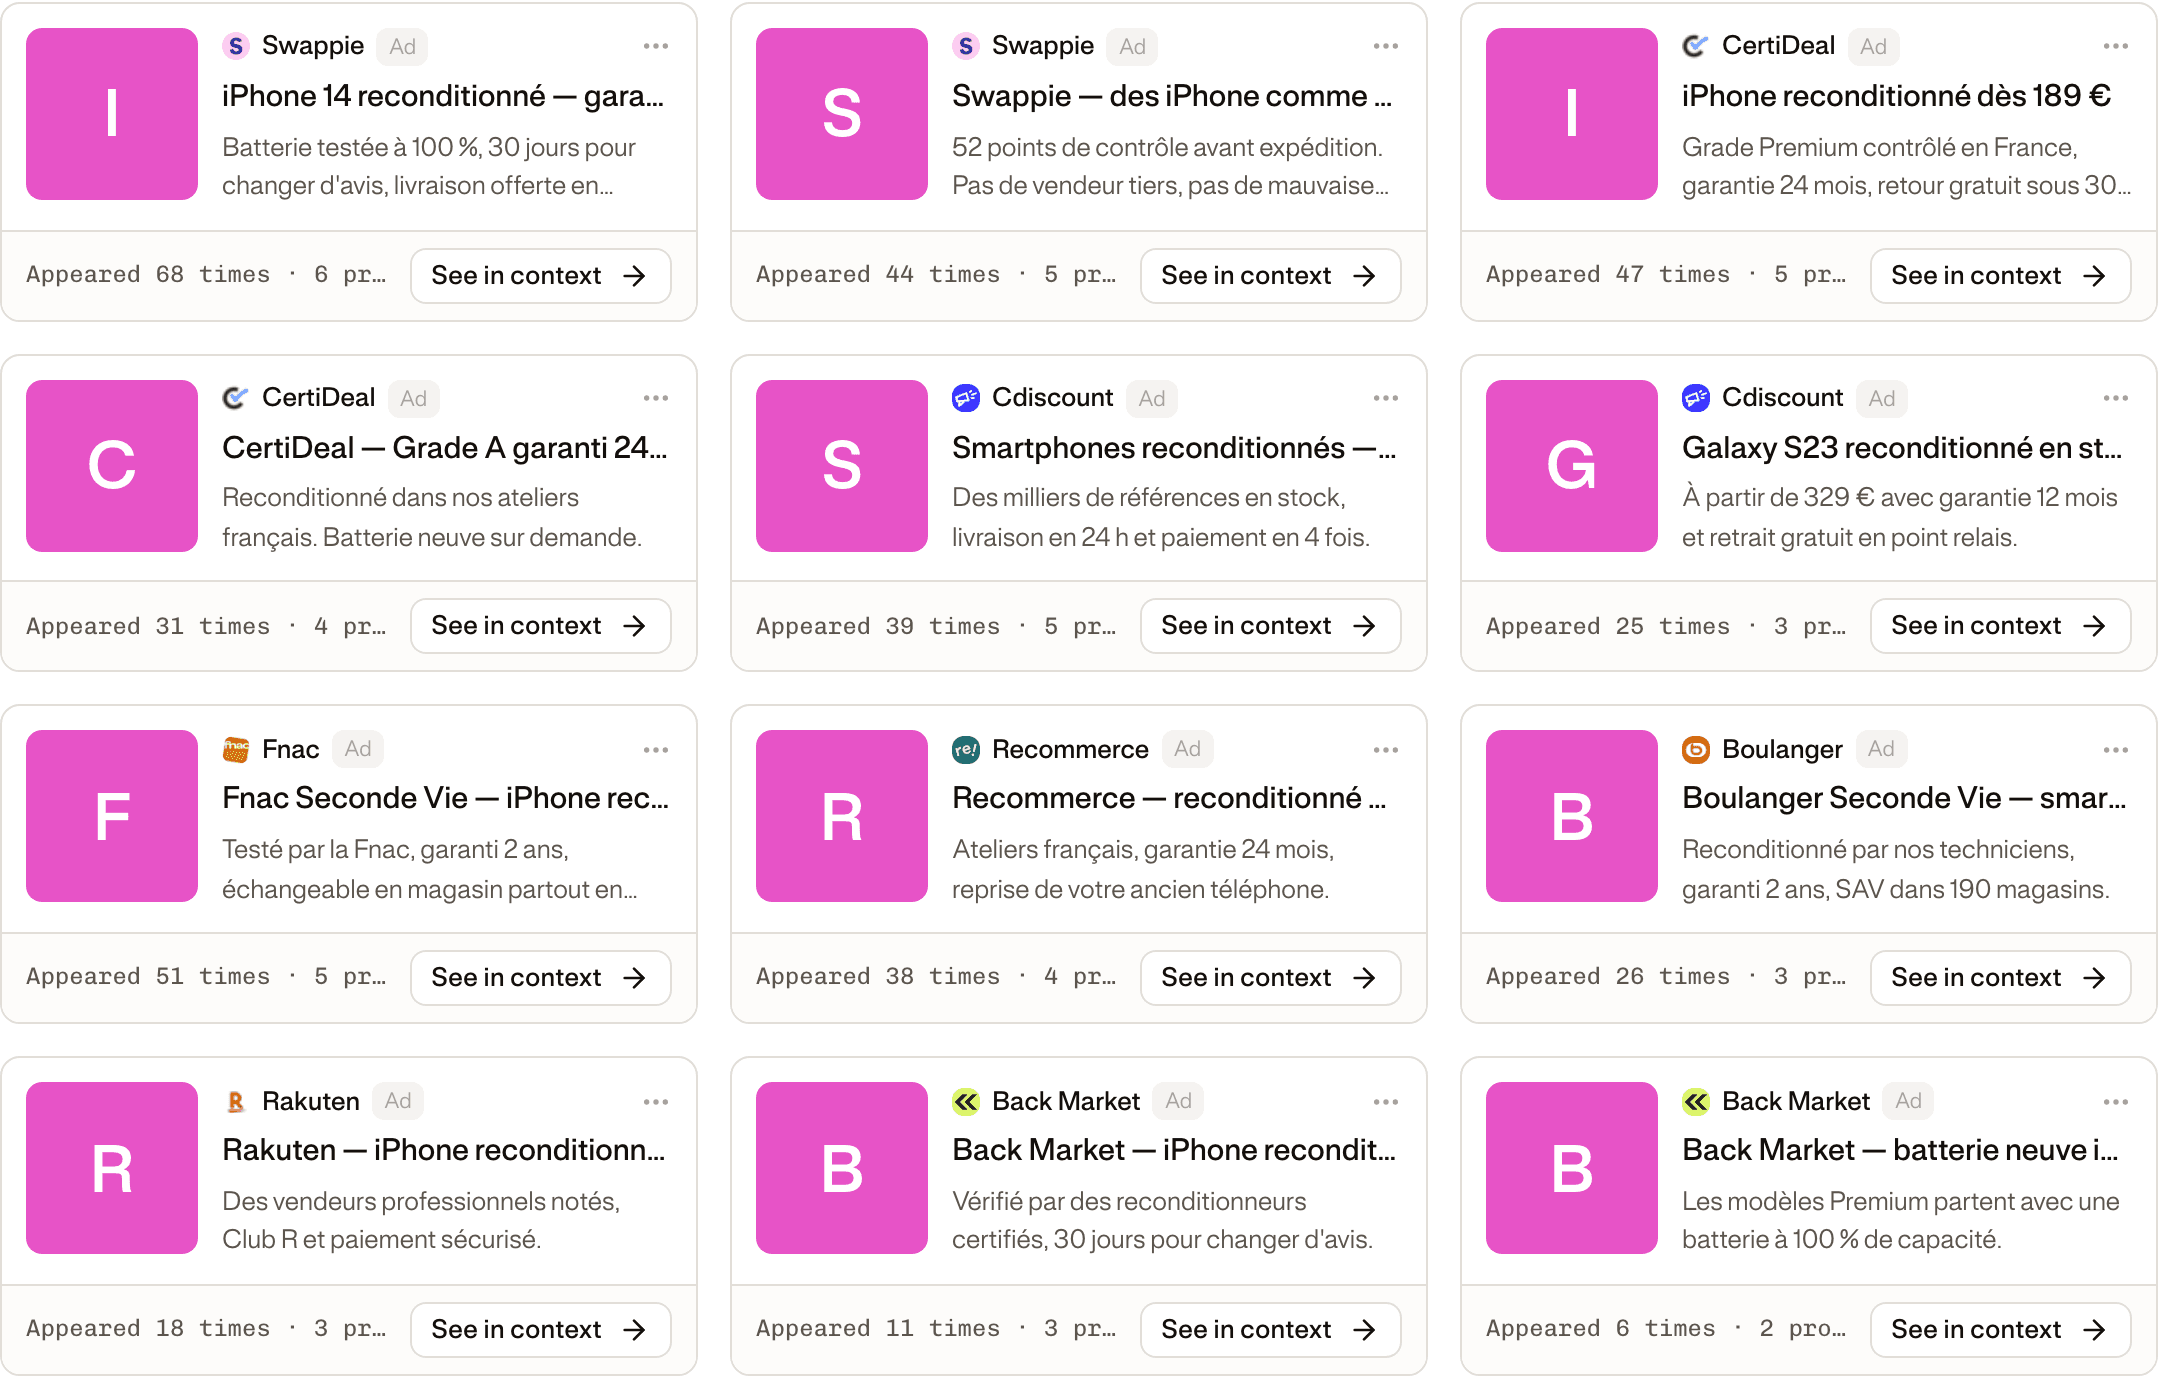Click Swappie logo on des iPhone comme ad

(966, 46)
